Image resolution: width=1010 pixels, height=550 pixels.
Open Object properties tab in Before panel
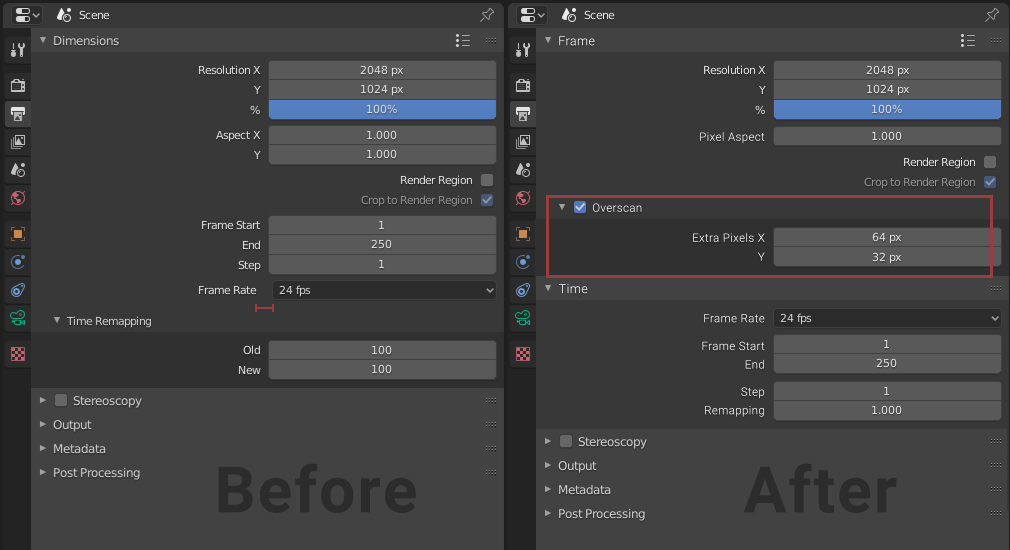(18, 234)
